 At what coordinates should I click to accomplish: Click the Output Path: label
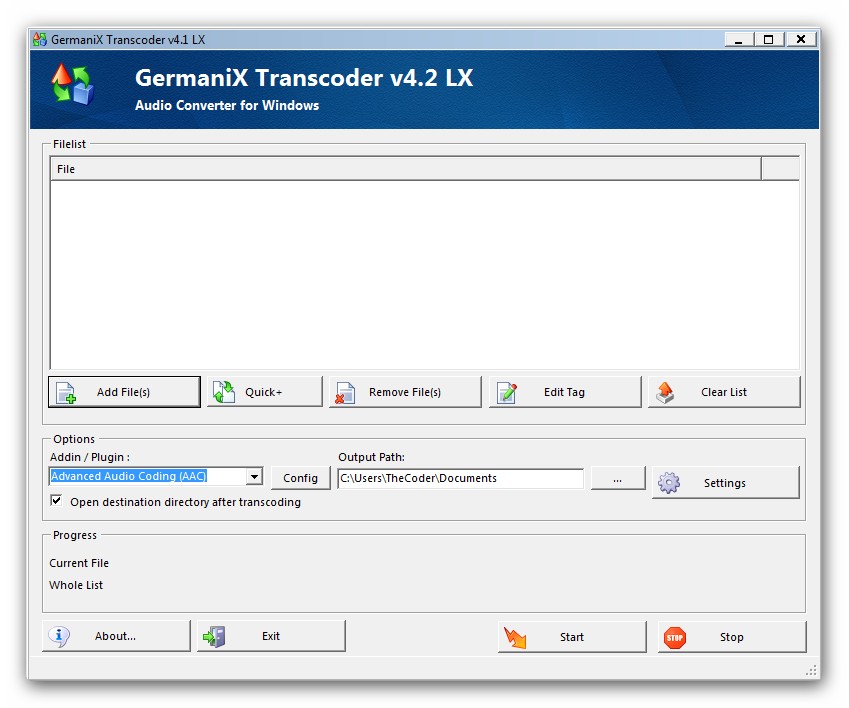coord(371,457)
